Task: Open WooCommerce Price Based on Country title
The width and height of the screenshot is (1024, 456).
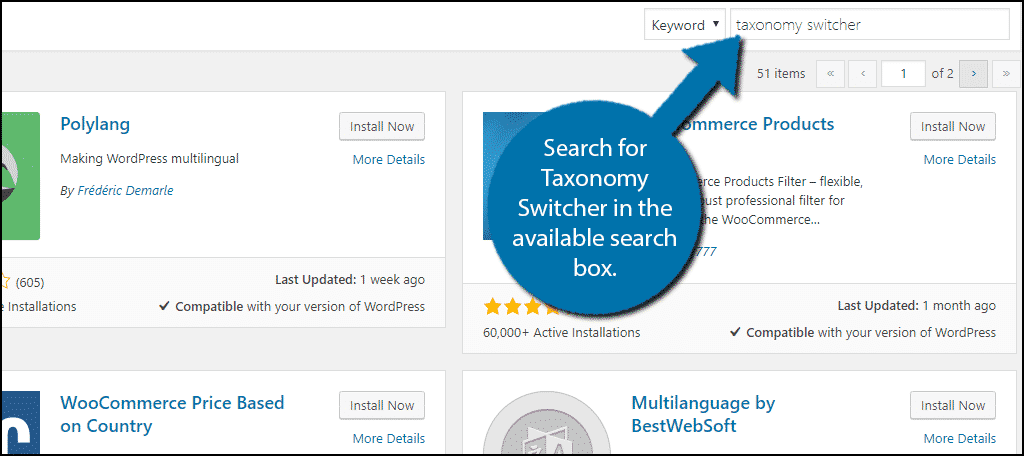Action: point(172,414)
